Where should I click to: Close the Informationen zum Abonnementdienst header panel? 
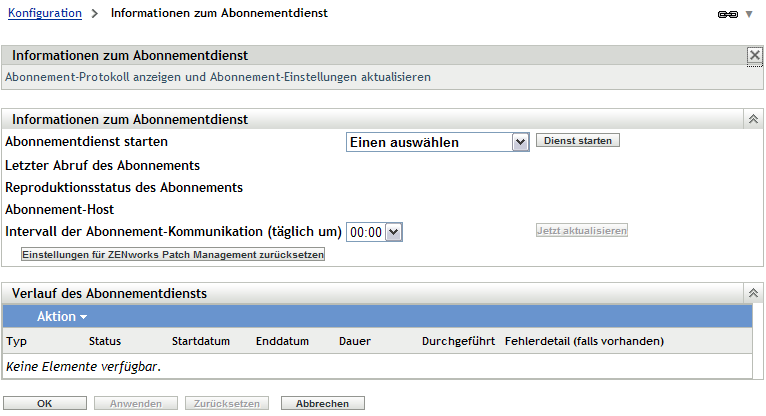tap(754, 56)
